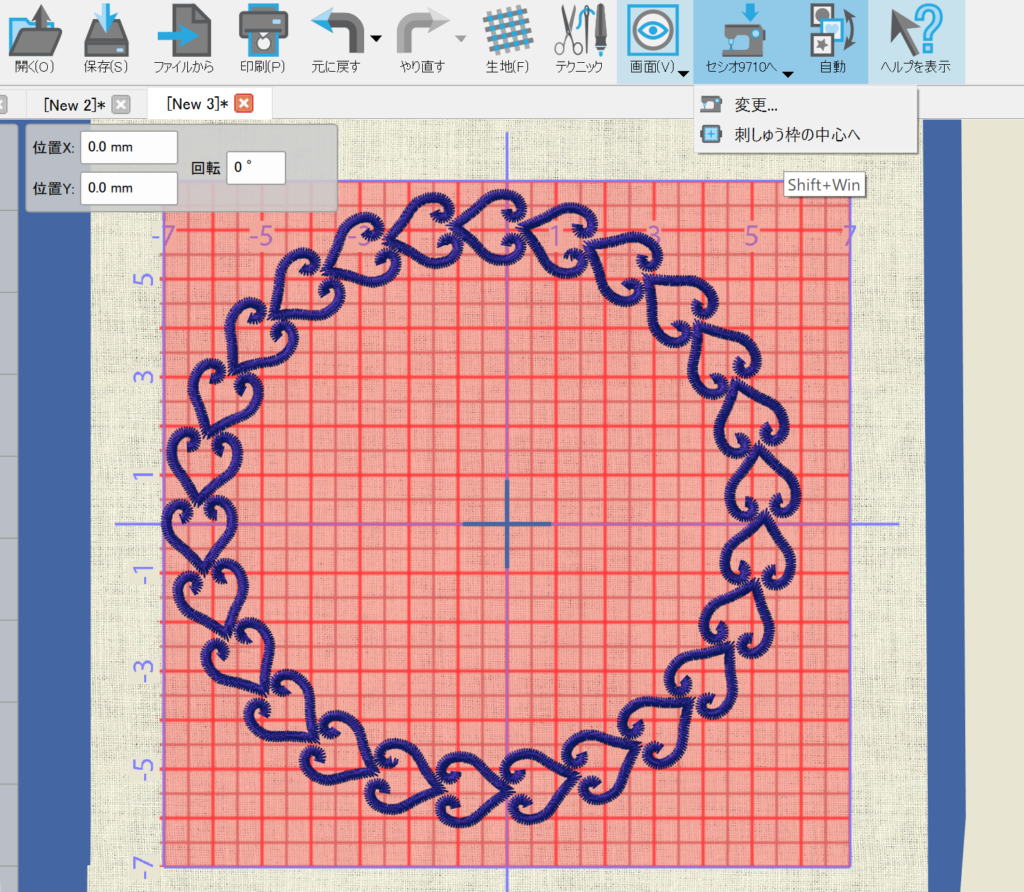Undo with the 元に戻す arrow

pos(336,38)
